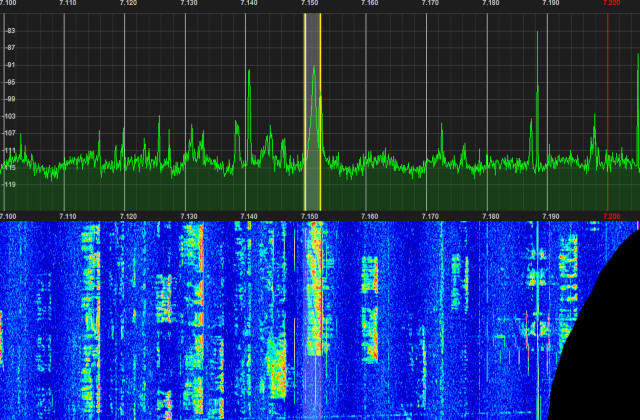640x420 pixels.
Task: Click the red 7.200 label on the bottom axis
Action: [x=612, y=216]
